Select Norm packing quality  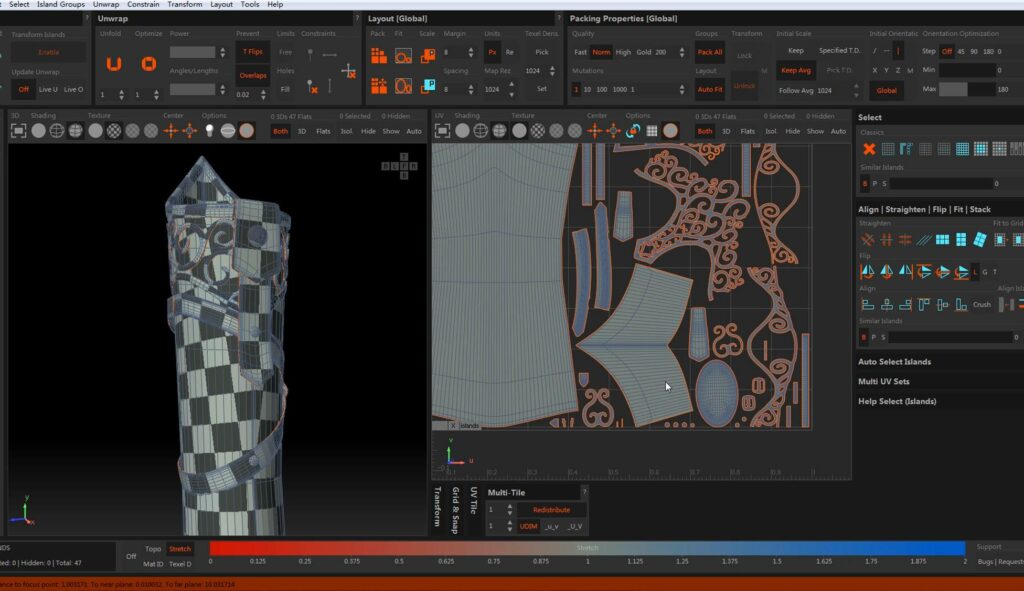pos(601,52)
